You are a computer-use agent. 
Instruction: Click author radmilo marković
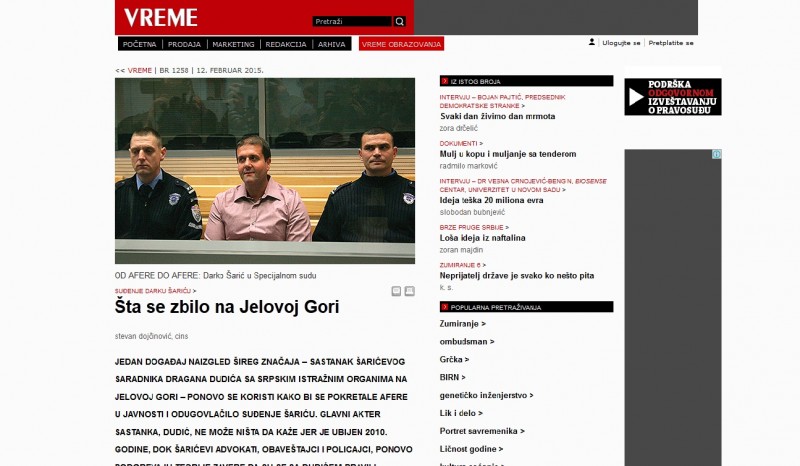[468, 166]
